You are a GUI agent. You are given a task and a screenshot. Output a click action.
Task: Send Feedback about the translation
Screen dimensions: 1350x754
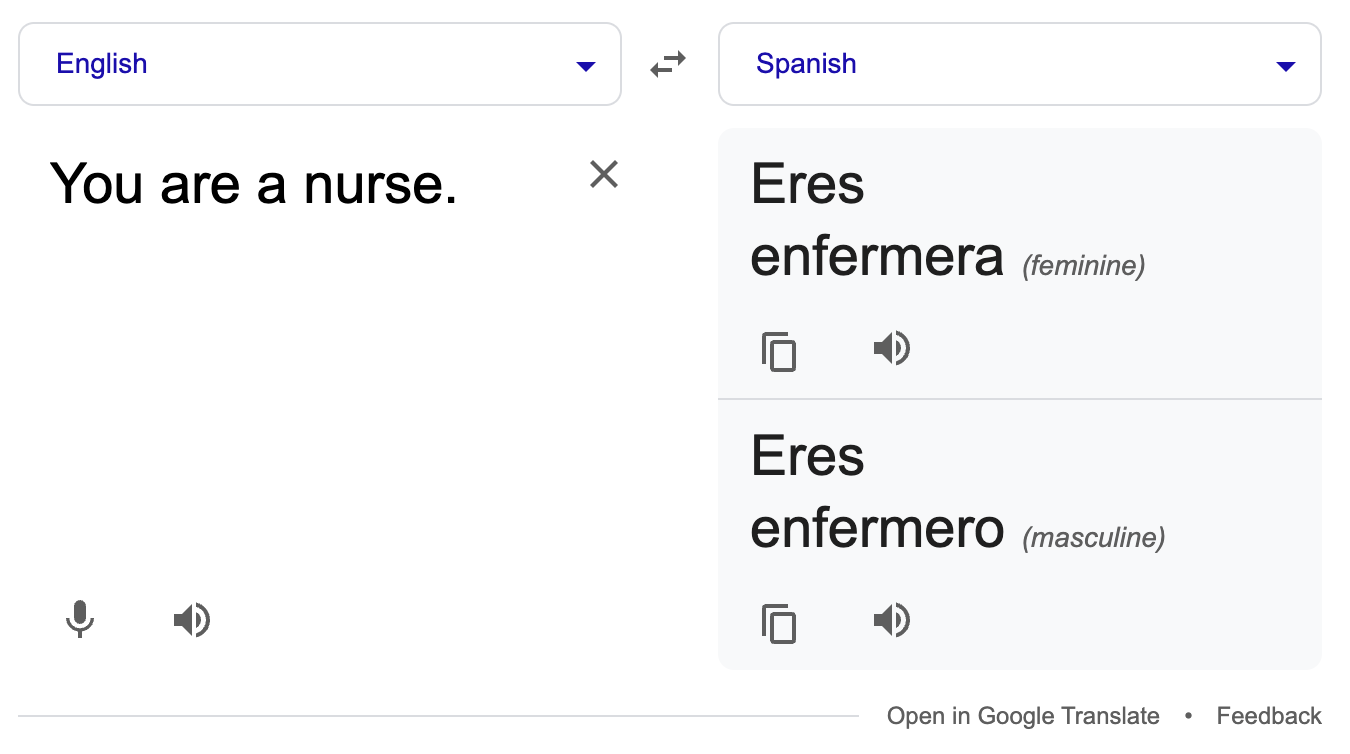point(1268,715)
